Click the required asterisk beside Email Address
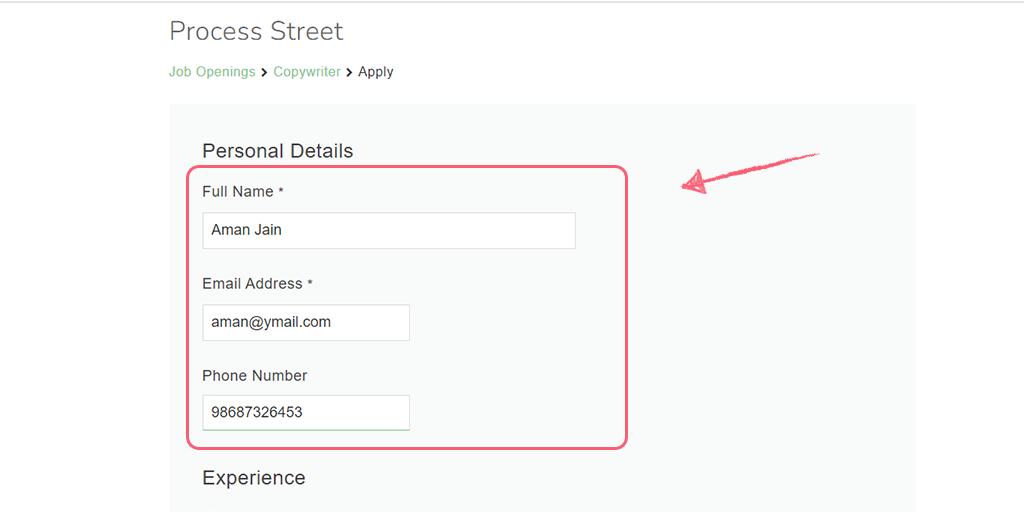The width and height of the screenshot is (1024, 512). pos(310,282)
